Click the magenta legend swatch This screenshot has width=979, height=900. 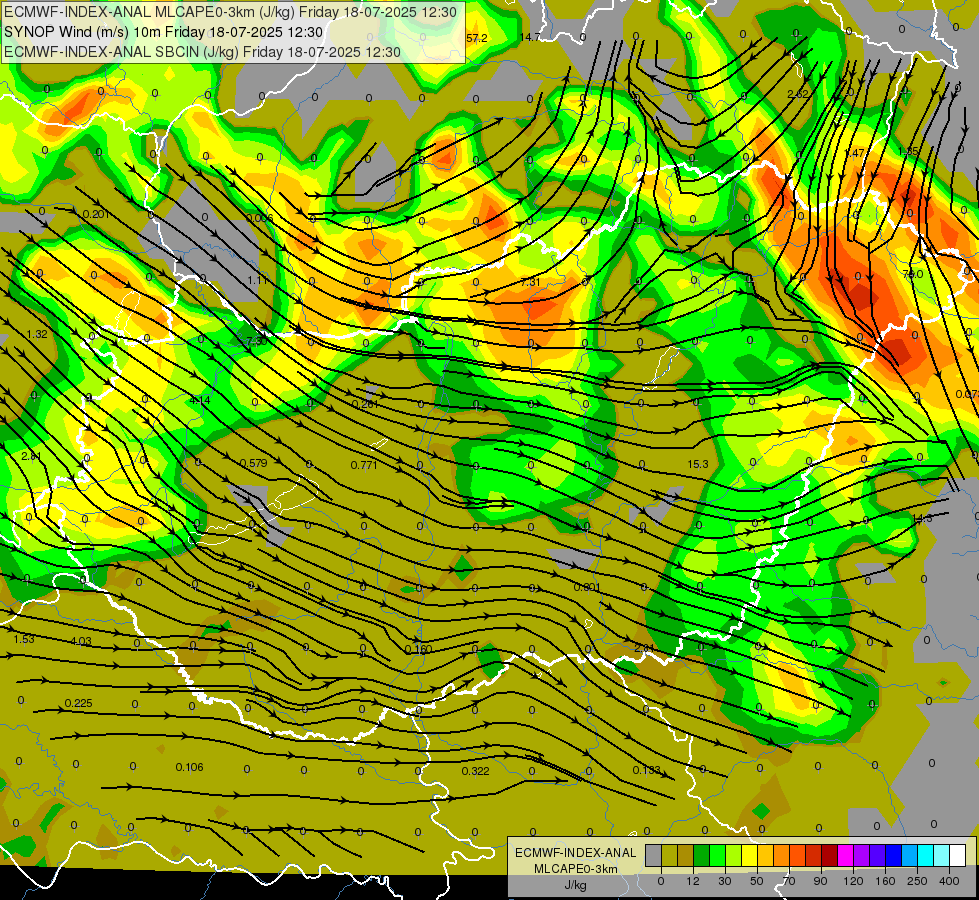point(846,855)
